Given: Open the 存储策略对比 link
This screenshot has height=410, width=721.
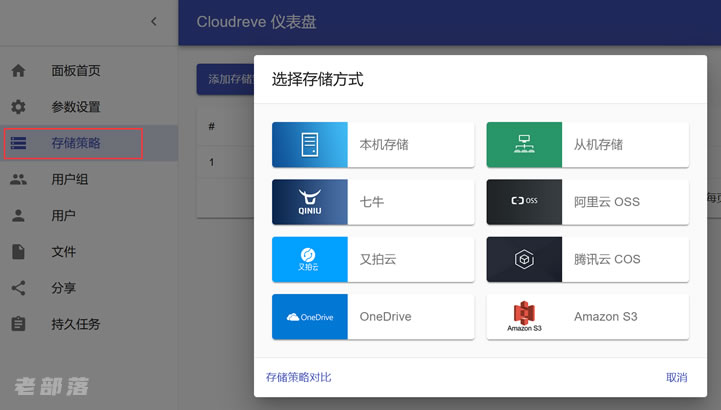Looking at the screenshot, I should click(x=298, y=377).
